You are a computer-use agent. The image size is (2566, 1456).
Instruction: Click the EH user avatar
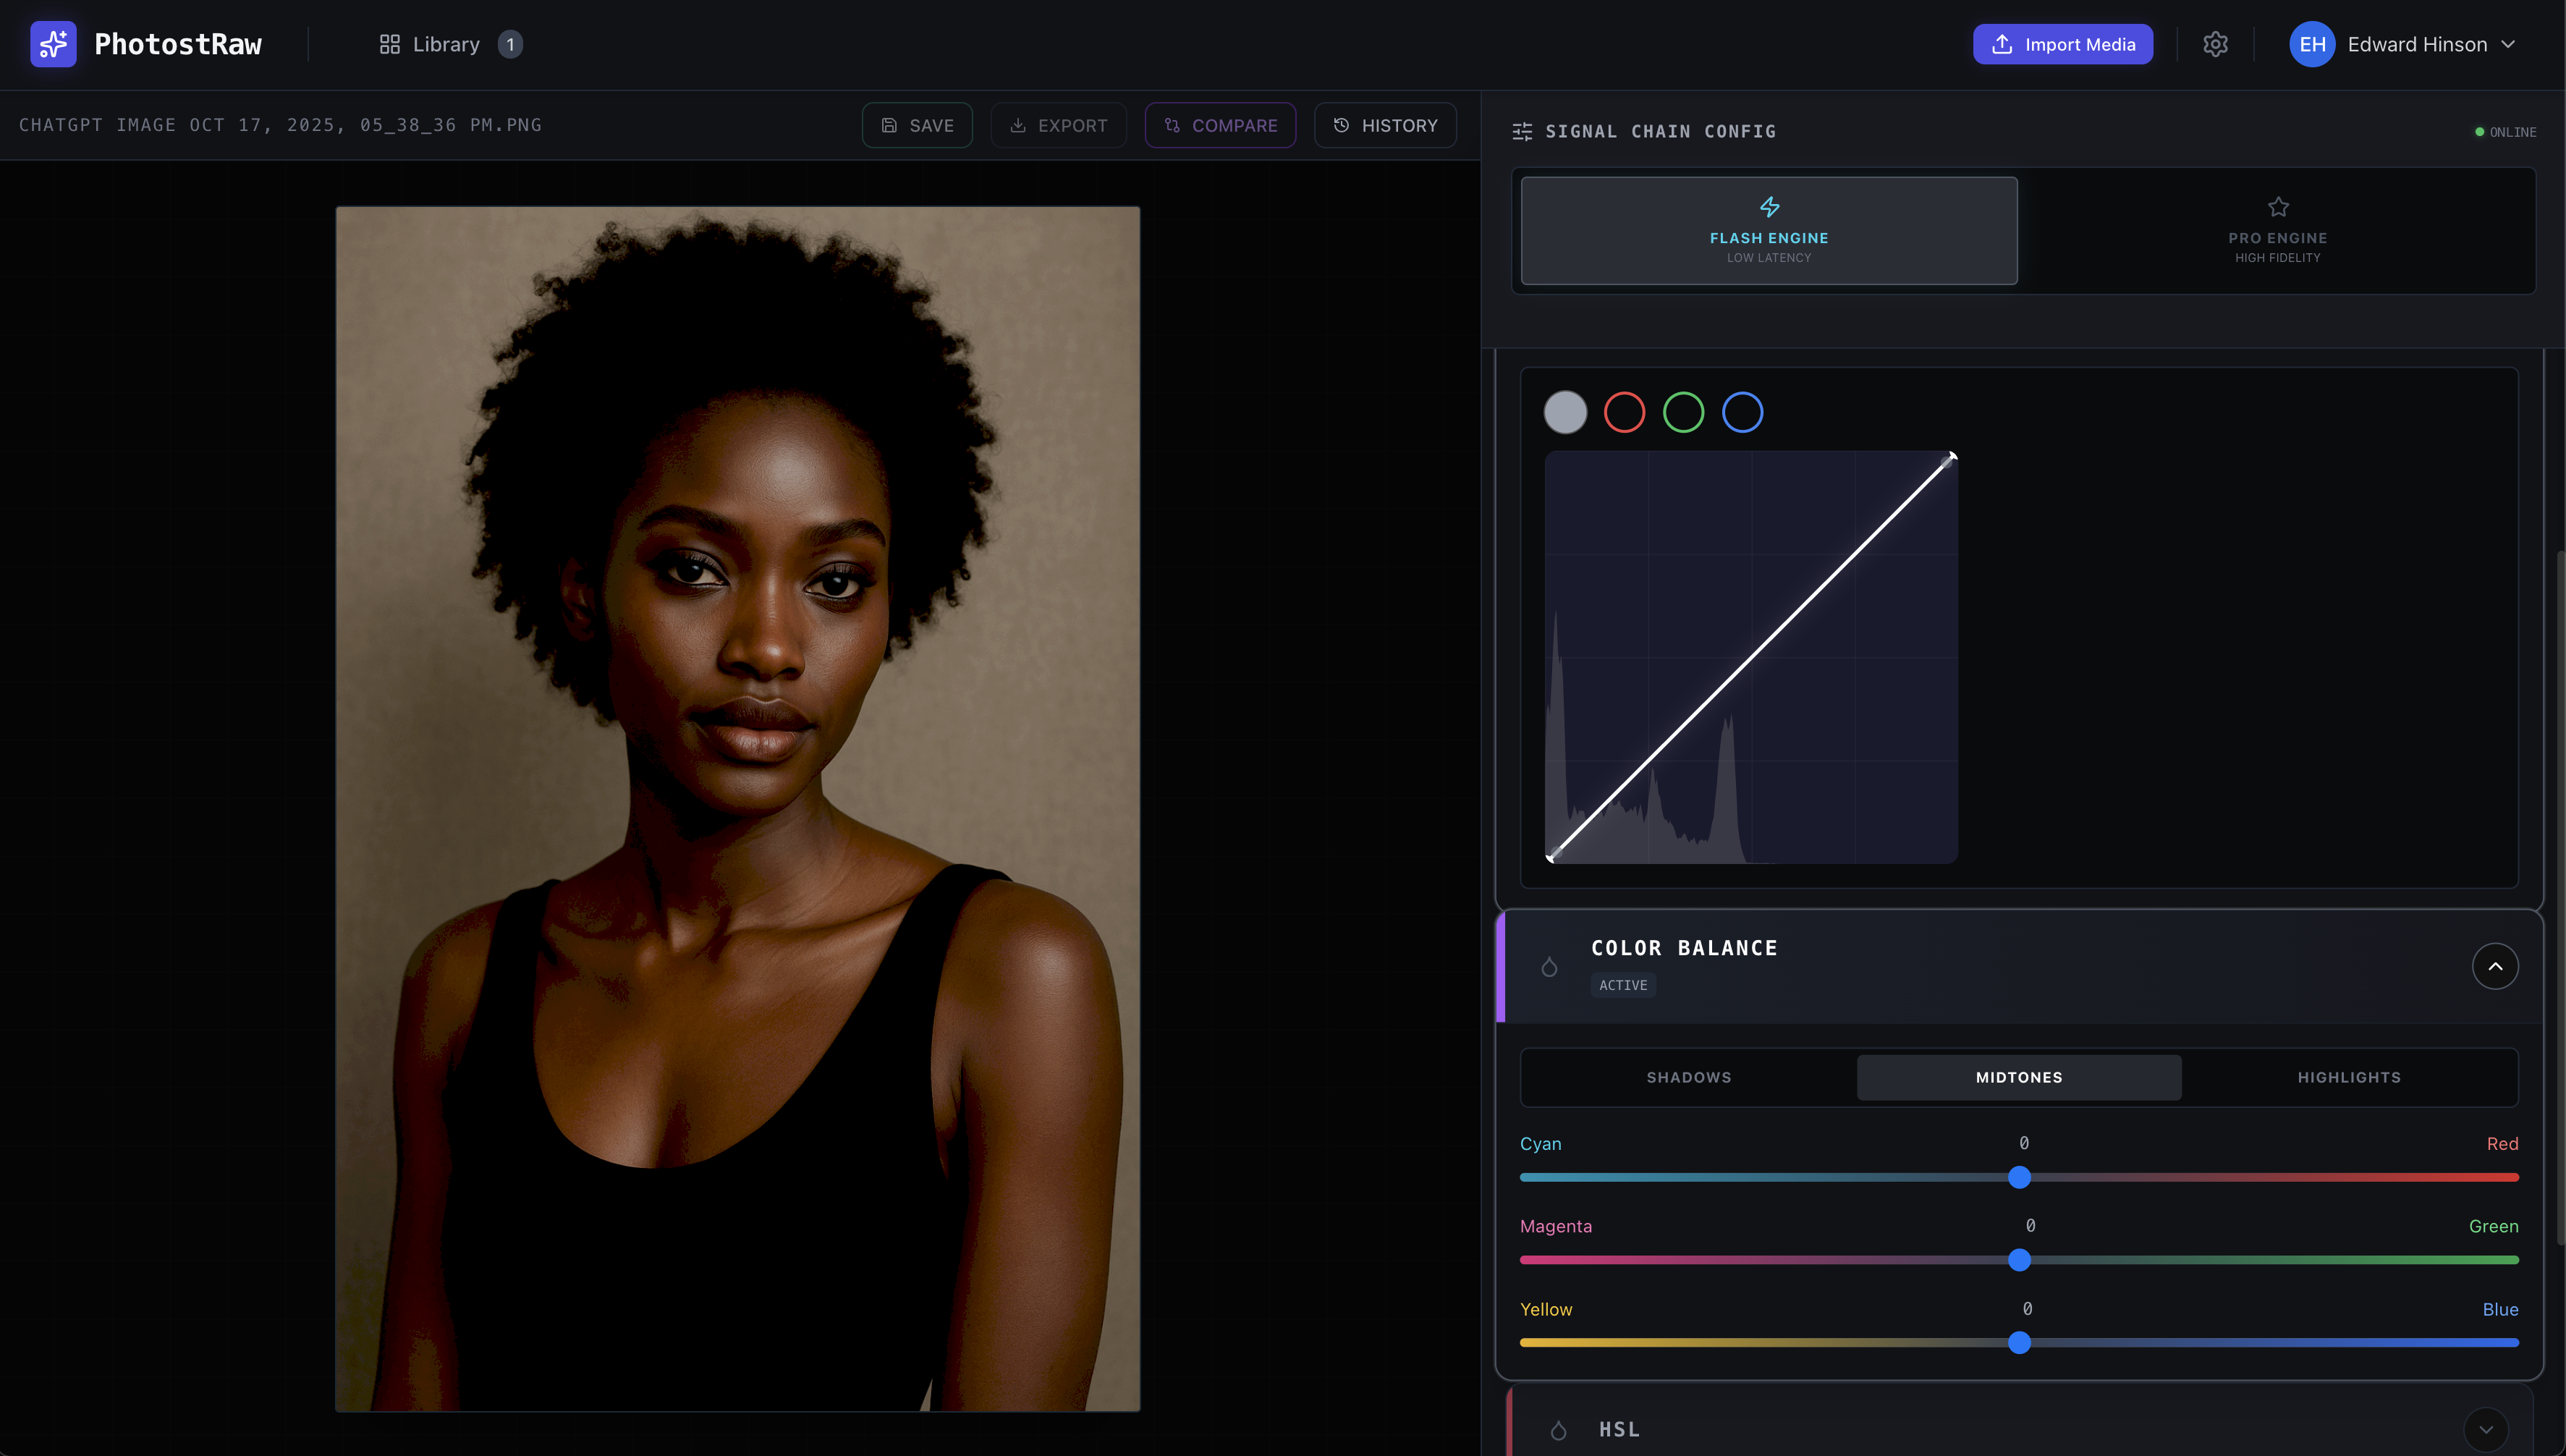[2311, 44]
